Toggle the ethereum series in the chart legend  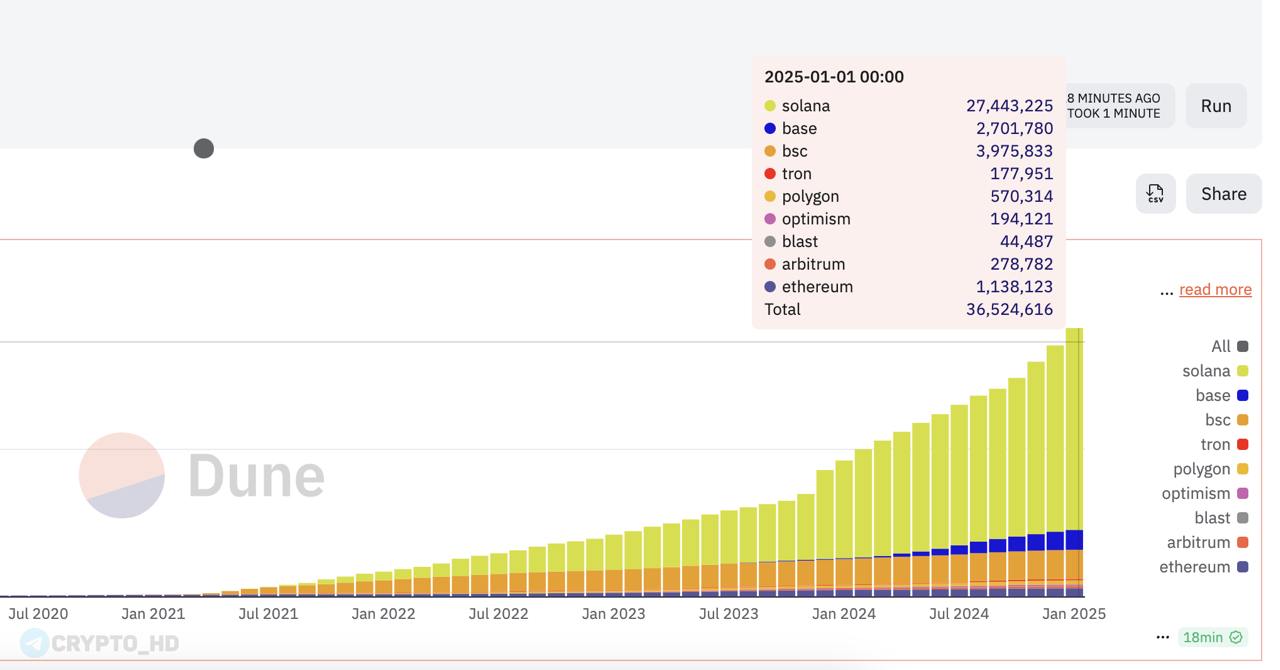pos(1204,567)
